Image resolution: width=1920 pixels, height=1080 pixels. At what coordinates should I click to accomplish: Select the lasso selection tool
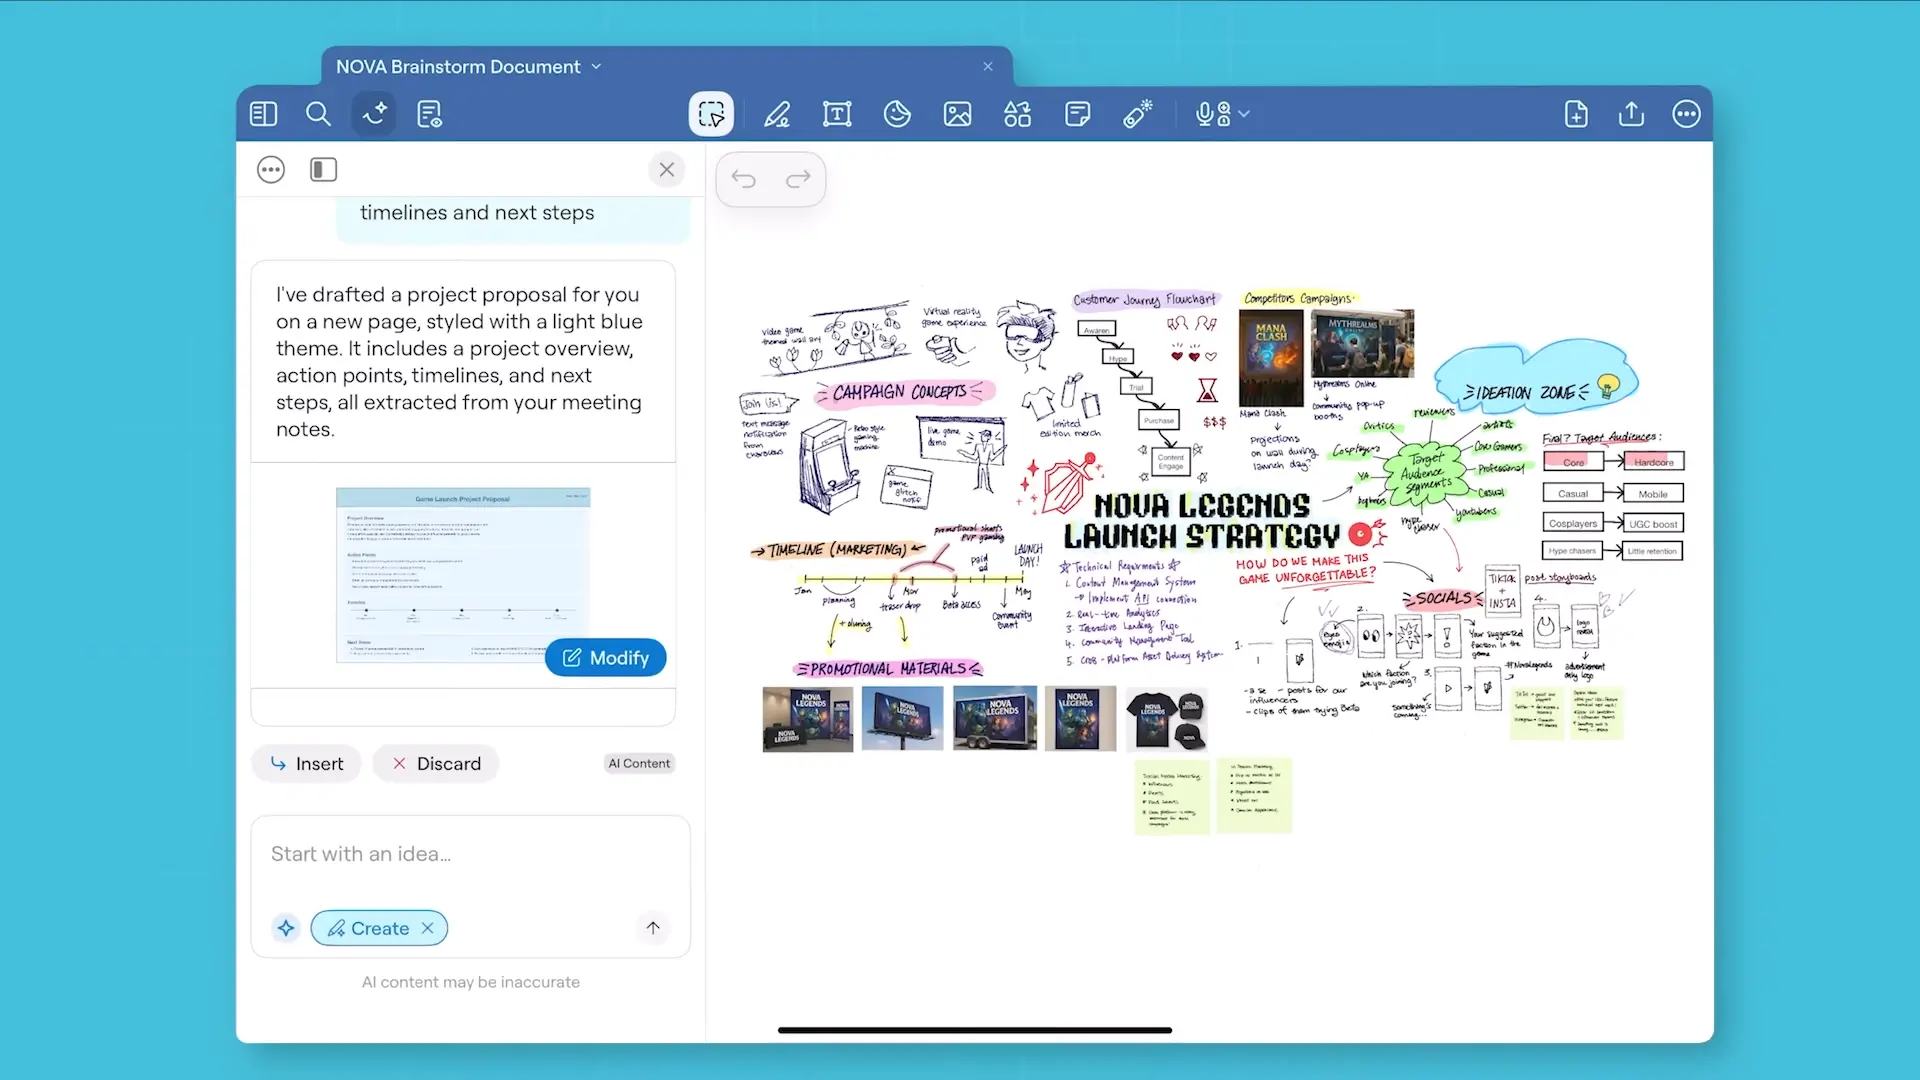711,114
